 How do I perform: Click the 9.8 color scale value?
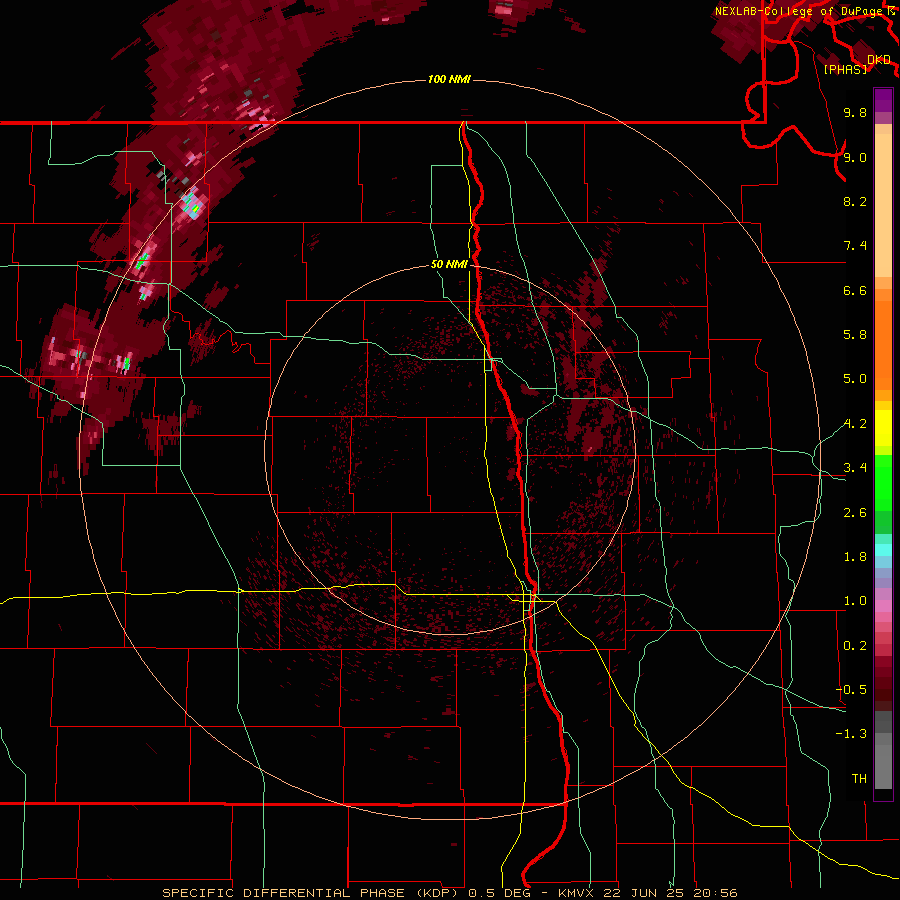855,112
